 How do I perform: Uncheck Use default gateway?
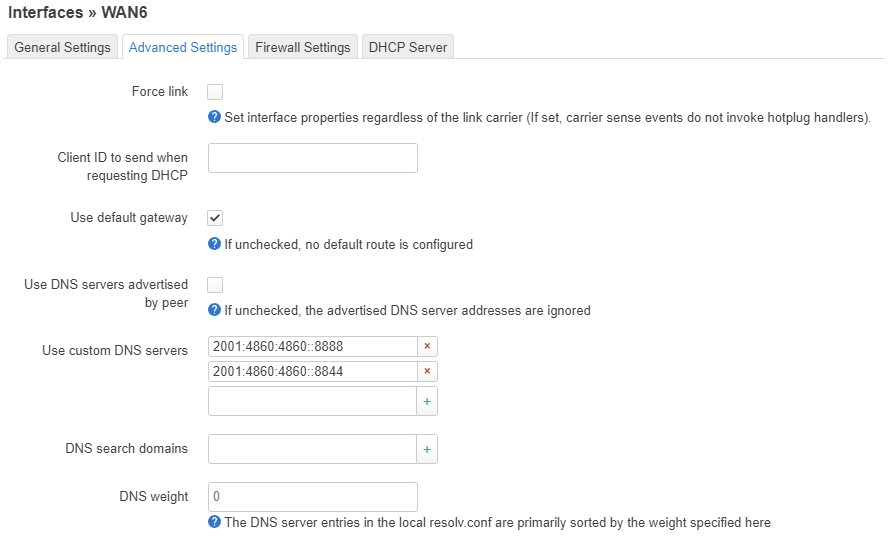pos(215,218)
